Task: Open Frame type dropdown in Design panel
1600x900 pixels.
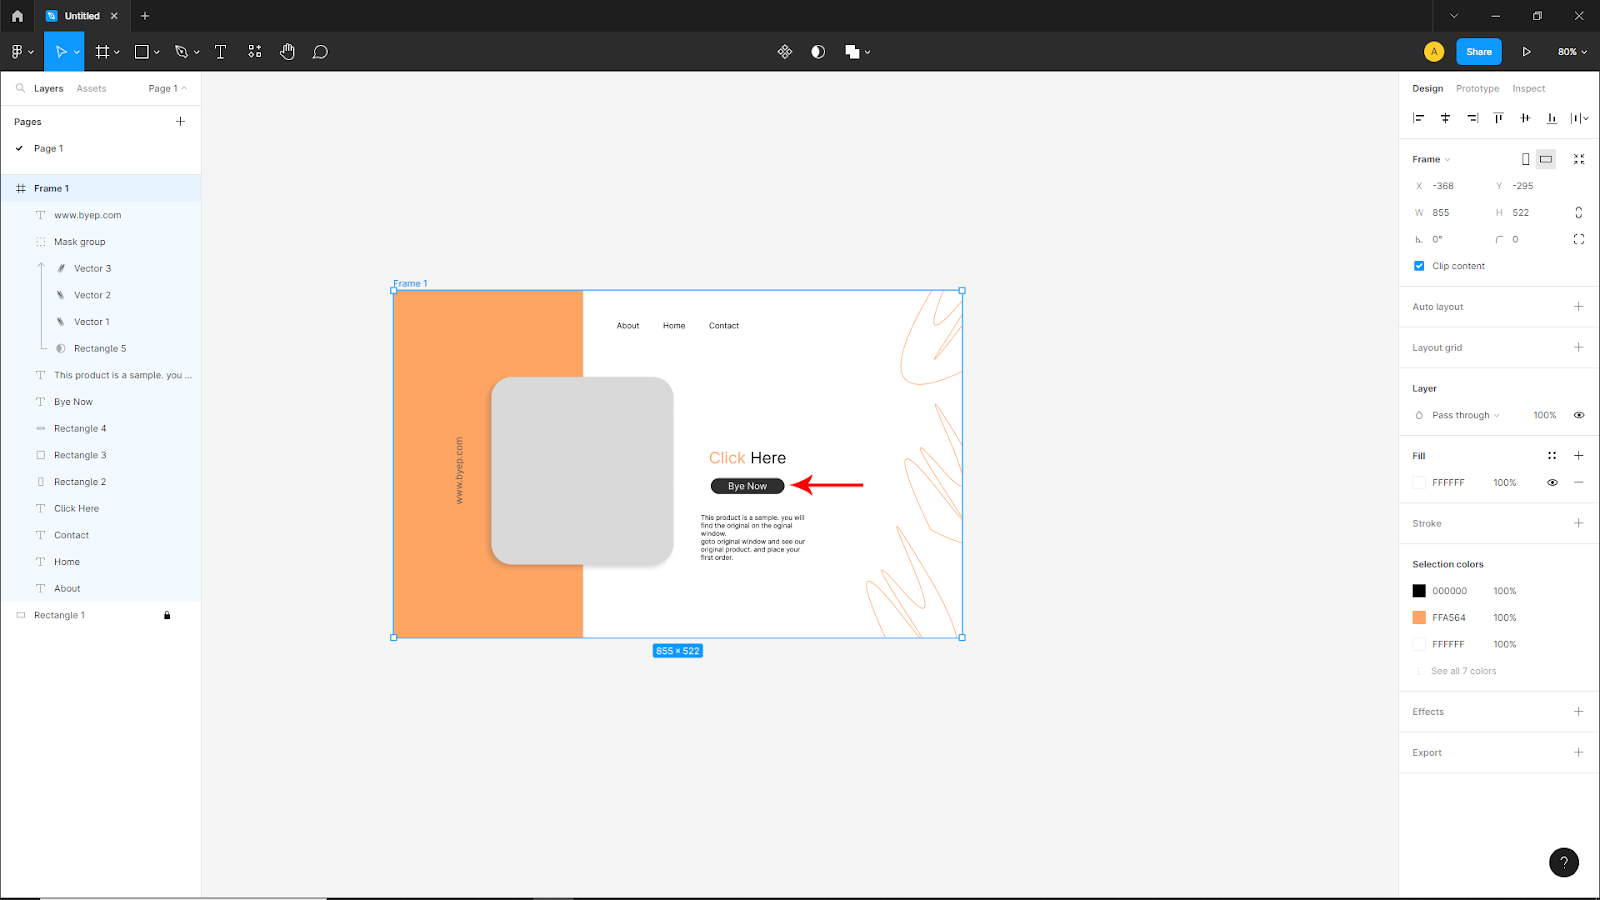Action: tap(1431, 159)
